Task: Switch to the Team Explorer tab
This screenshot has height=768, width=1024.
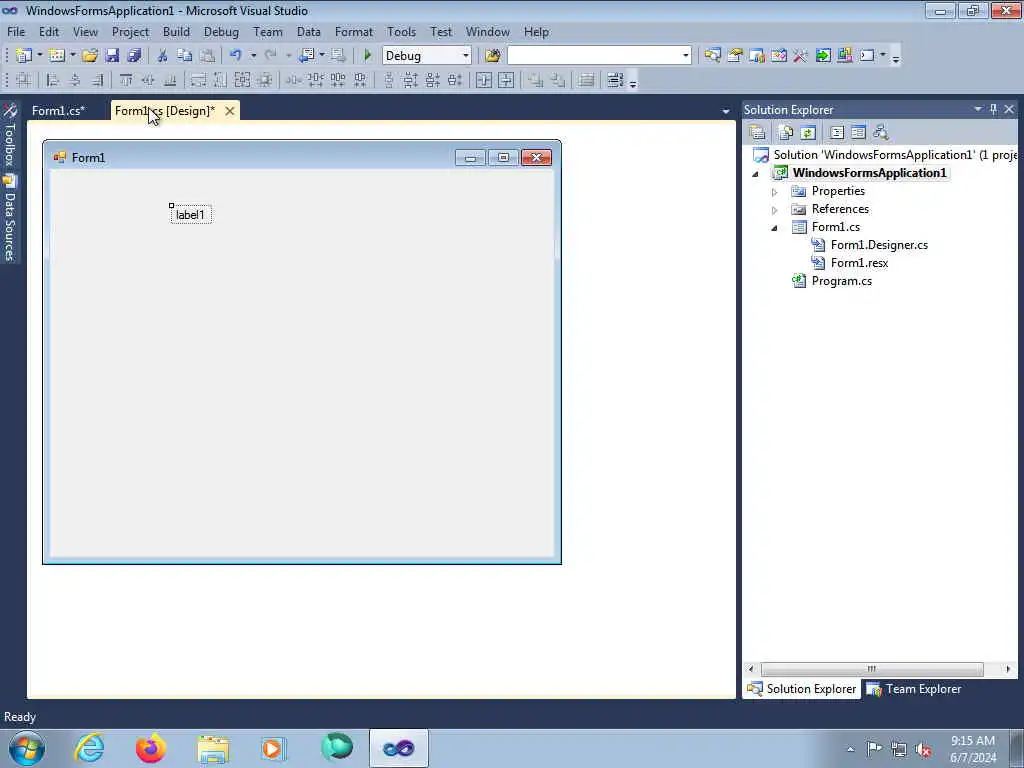Action: [x=914, y=689]
